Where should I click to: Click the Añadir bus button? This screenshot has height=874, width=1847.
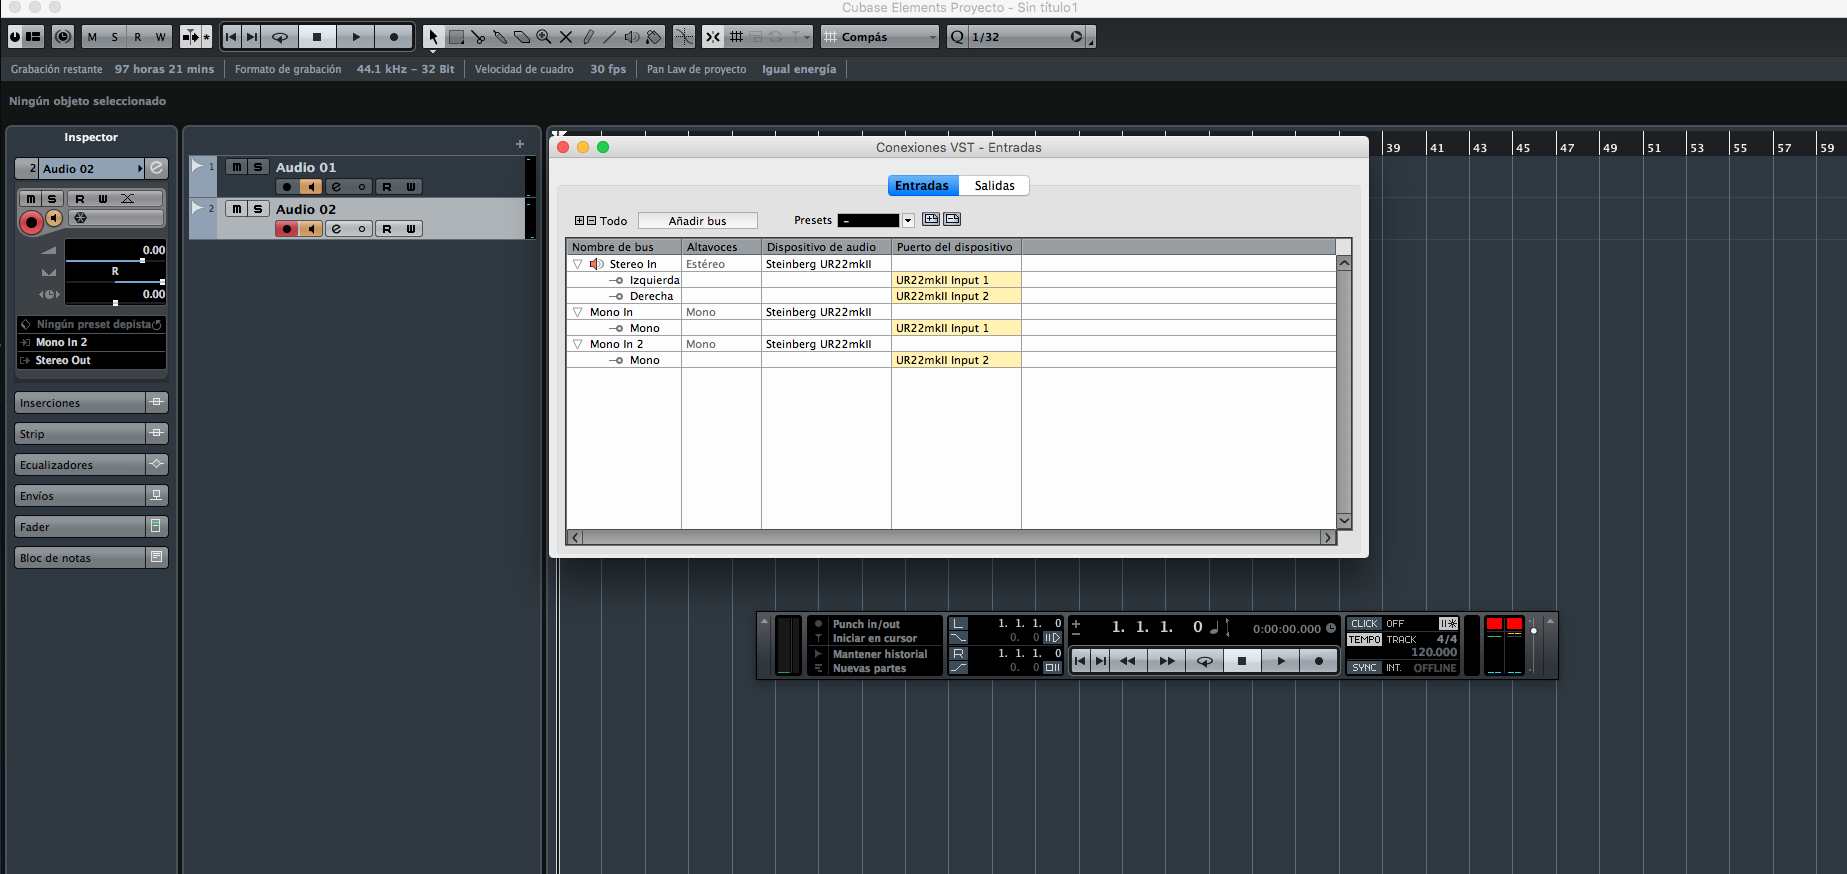click(x=698, y=221)
